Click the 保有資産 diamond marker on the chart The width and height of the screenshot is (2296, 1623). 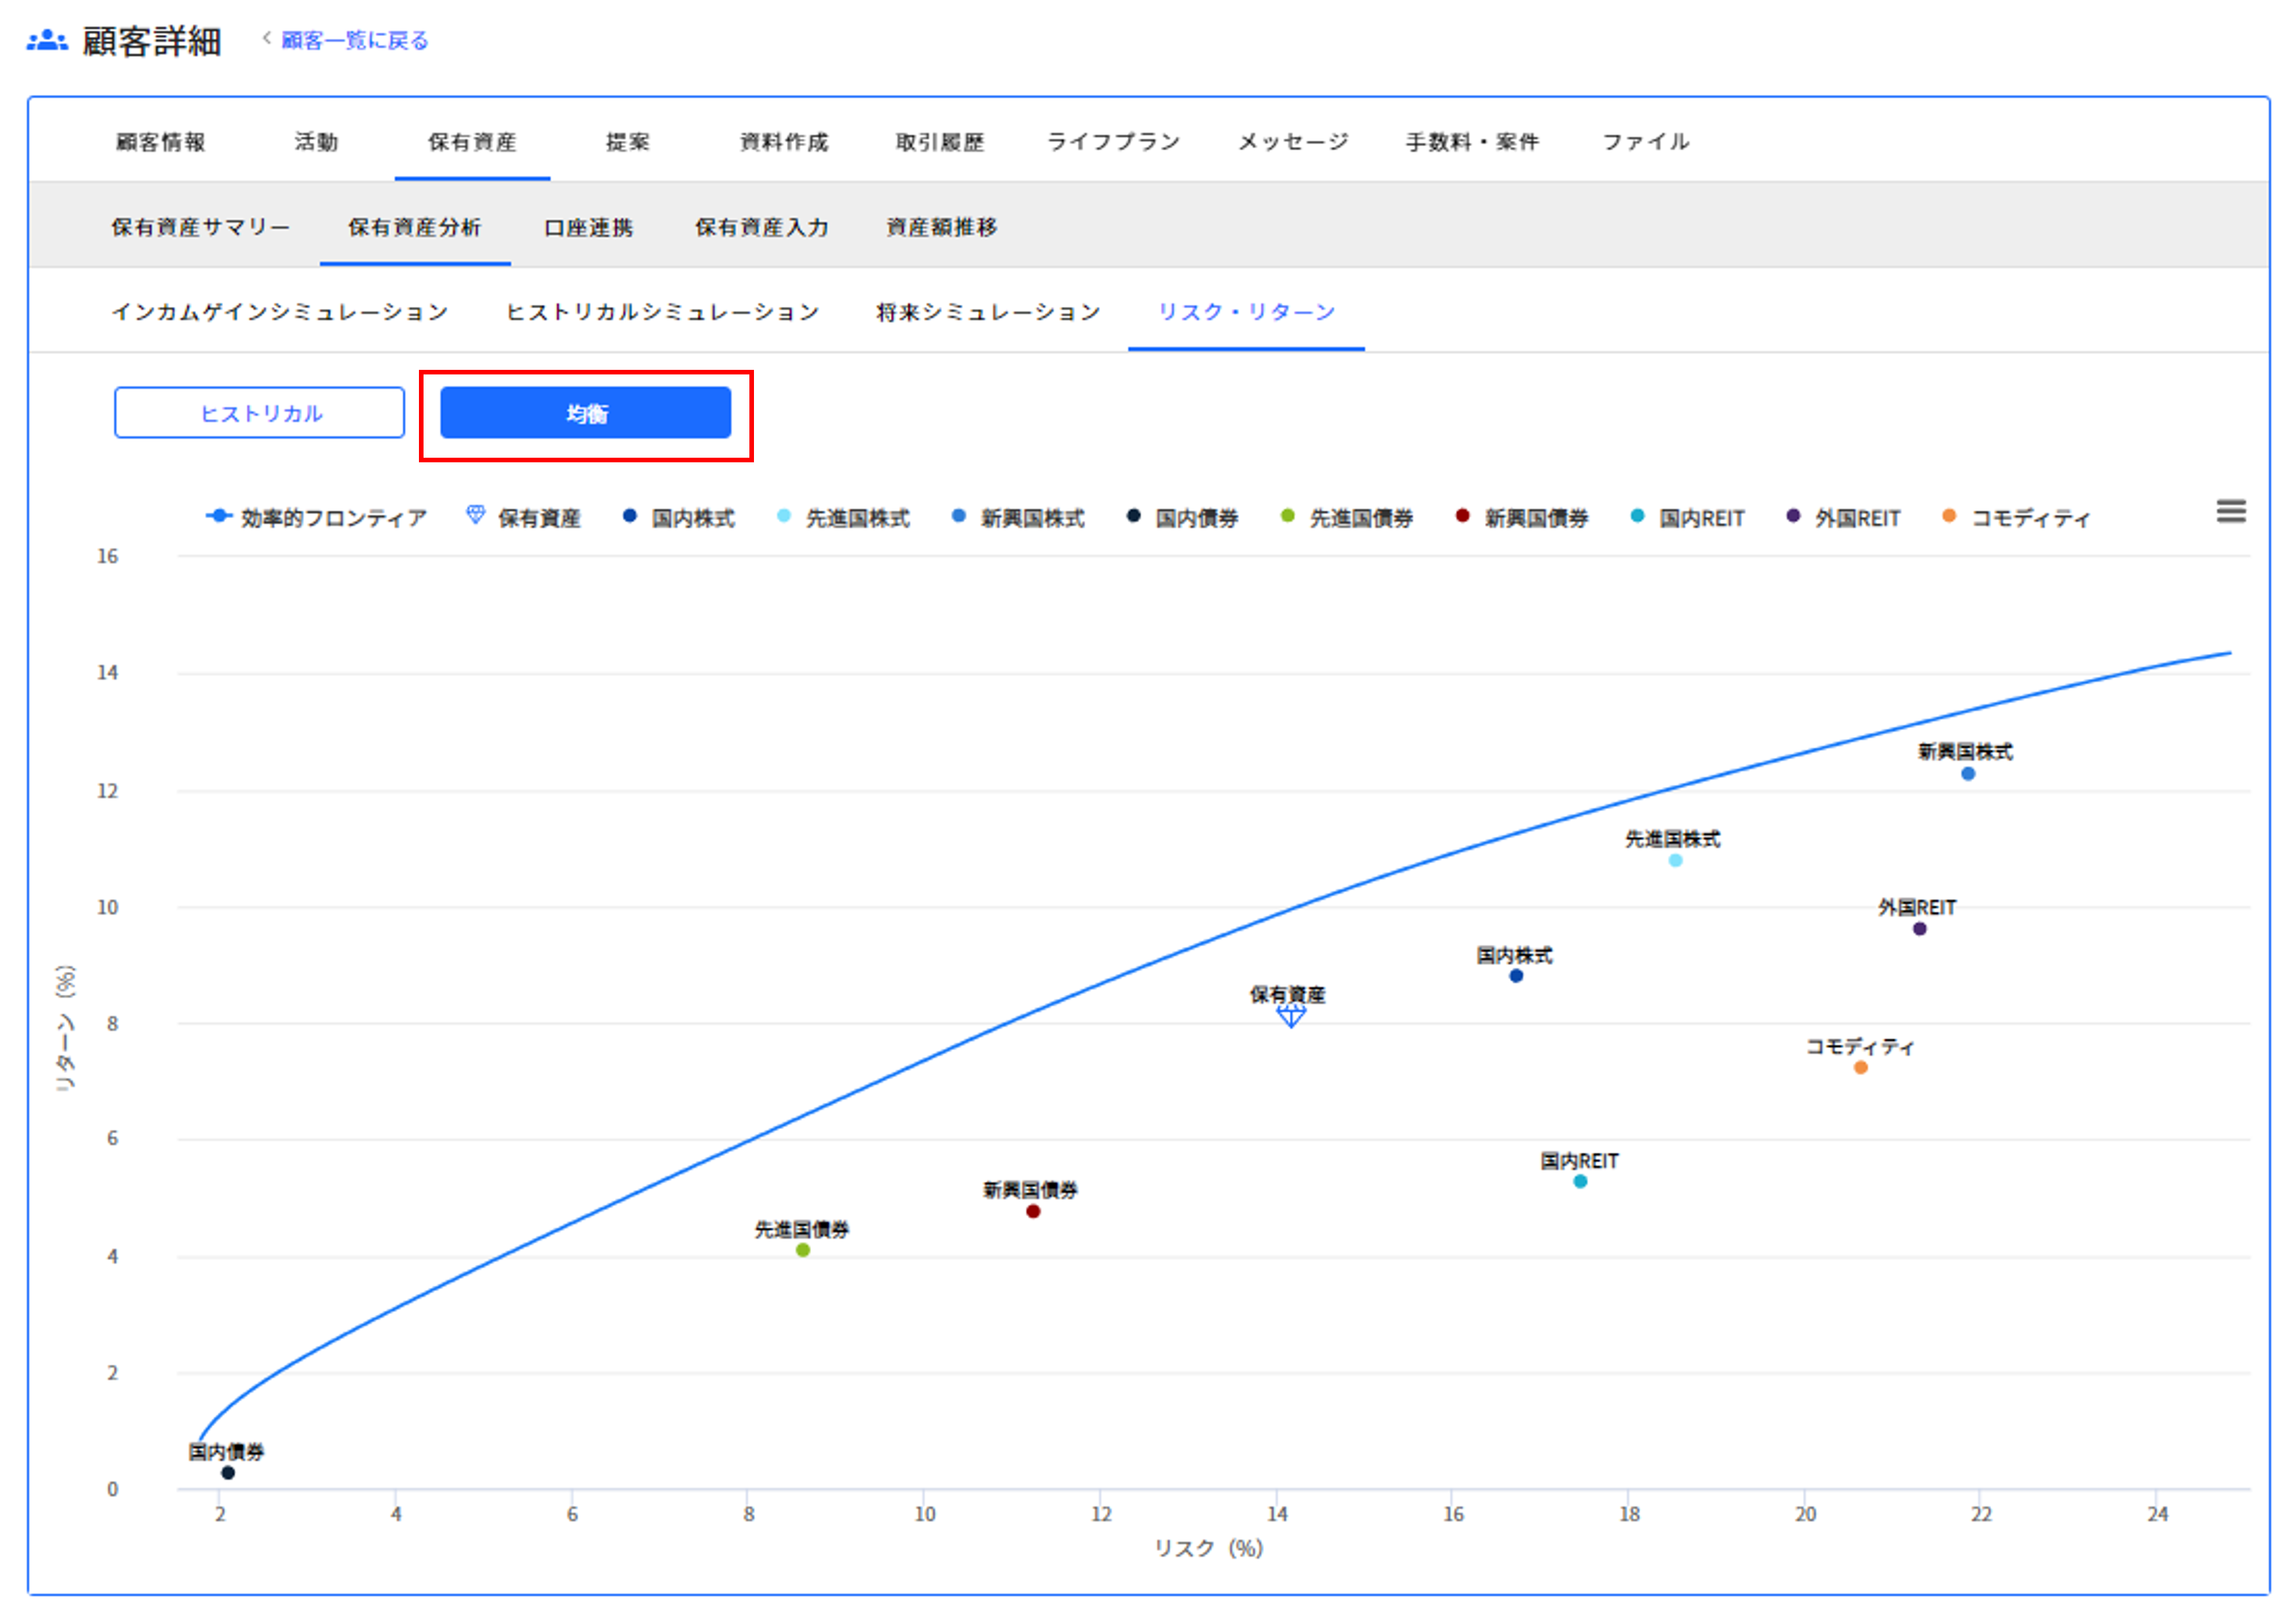click(x=1290, y=1016)
